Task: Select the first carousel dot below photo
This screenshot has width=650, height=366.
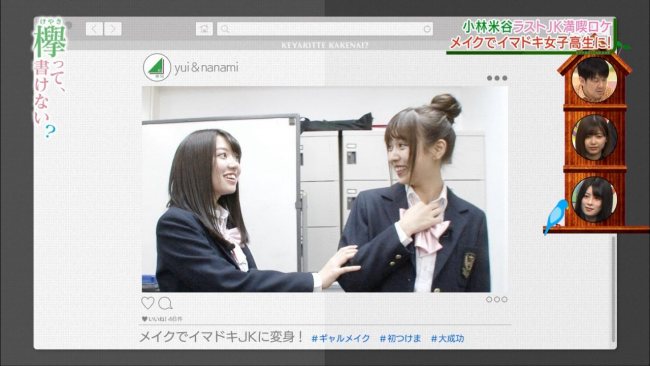Action: [489, 299]
